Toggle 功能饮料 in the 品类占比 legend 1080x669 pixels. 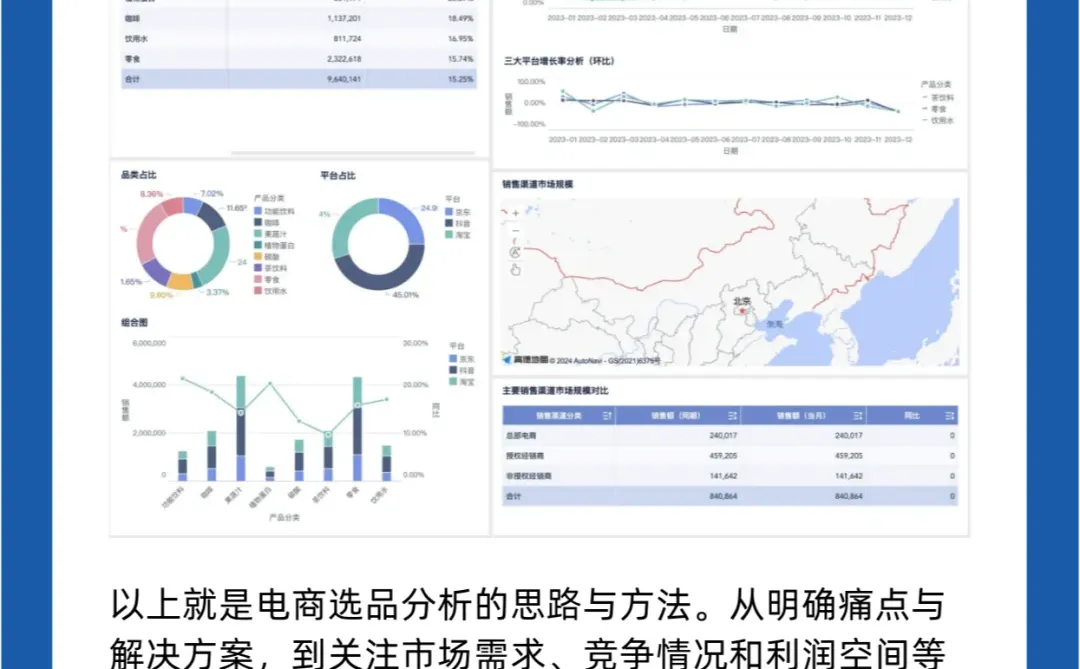point(274,212)
